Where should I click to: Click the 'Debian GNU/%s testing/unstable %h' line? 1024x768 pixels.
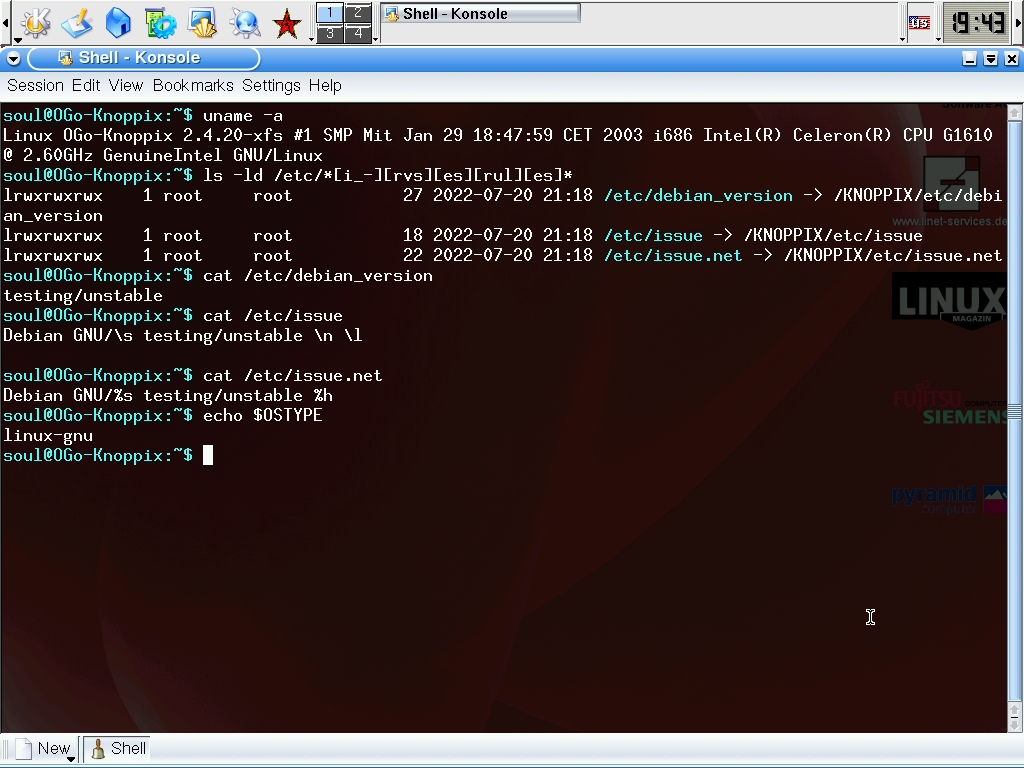point(168,396)
